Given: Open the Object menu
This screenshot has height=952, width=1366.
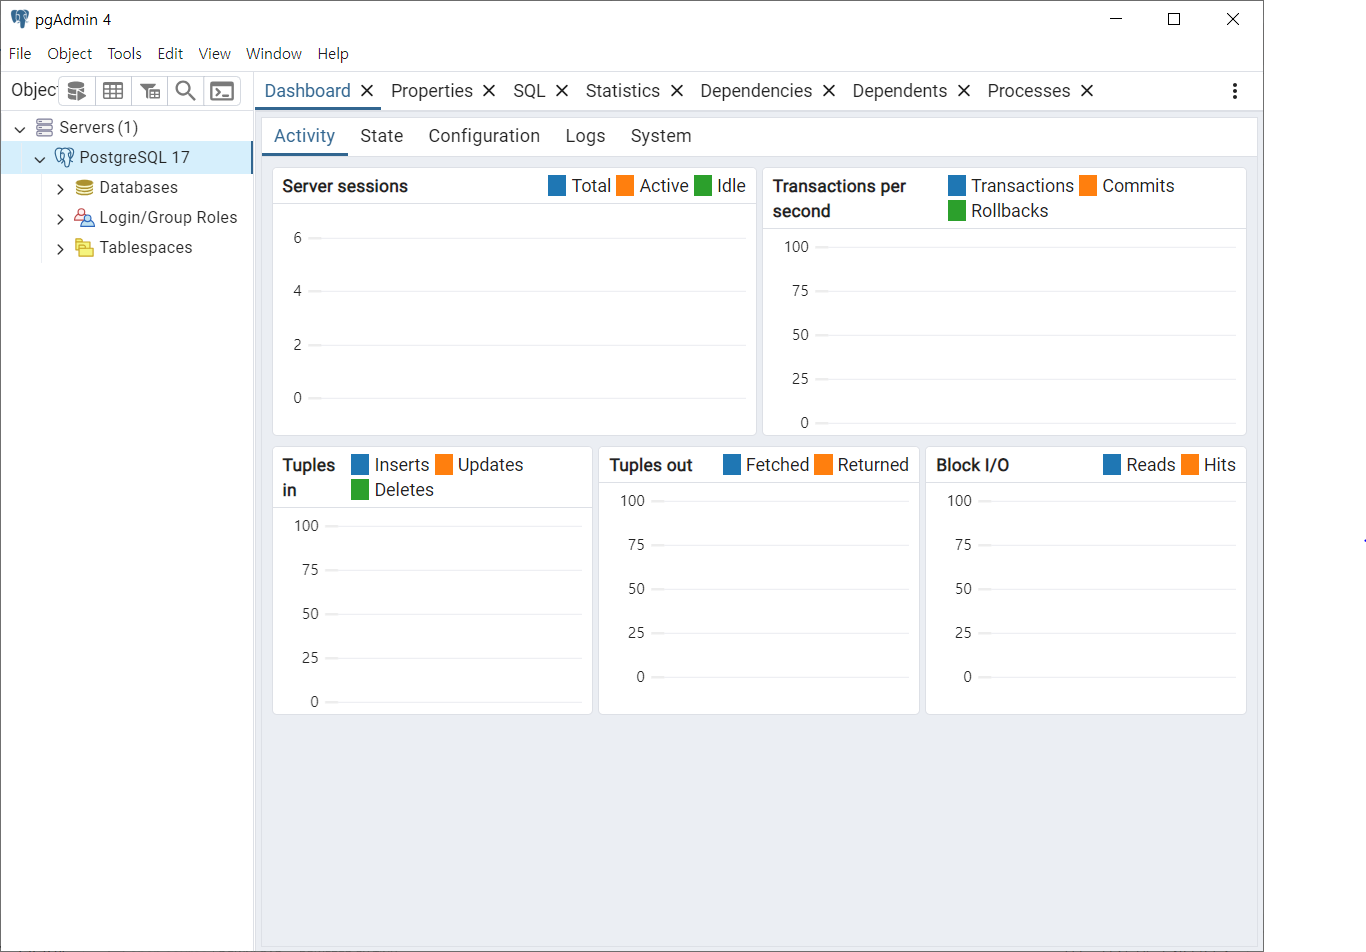Looking at the screenshot, I should [x=70, y=54].
